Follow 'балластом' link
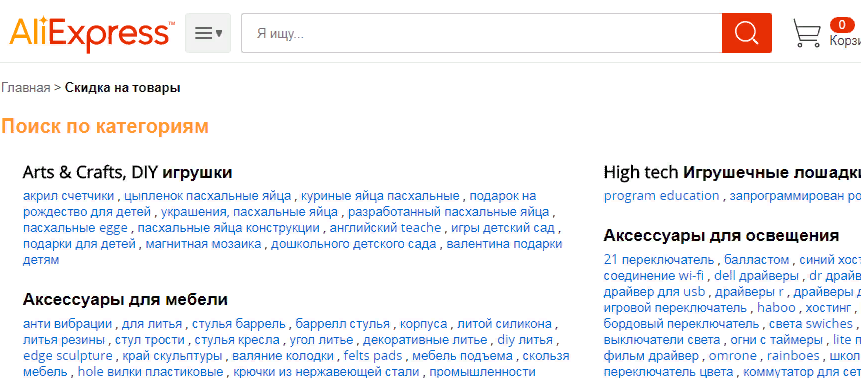 757,259
